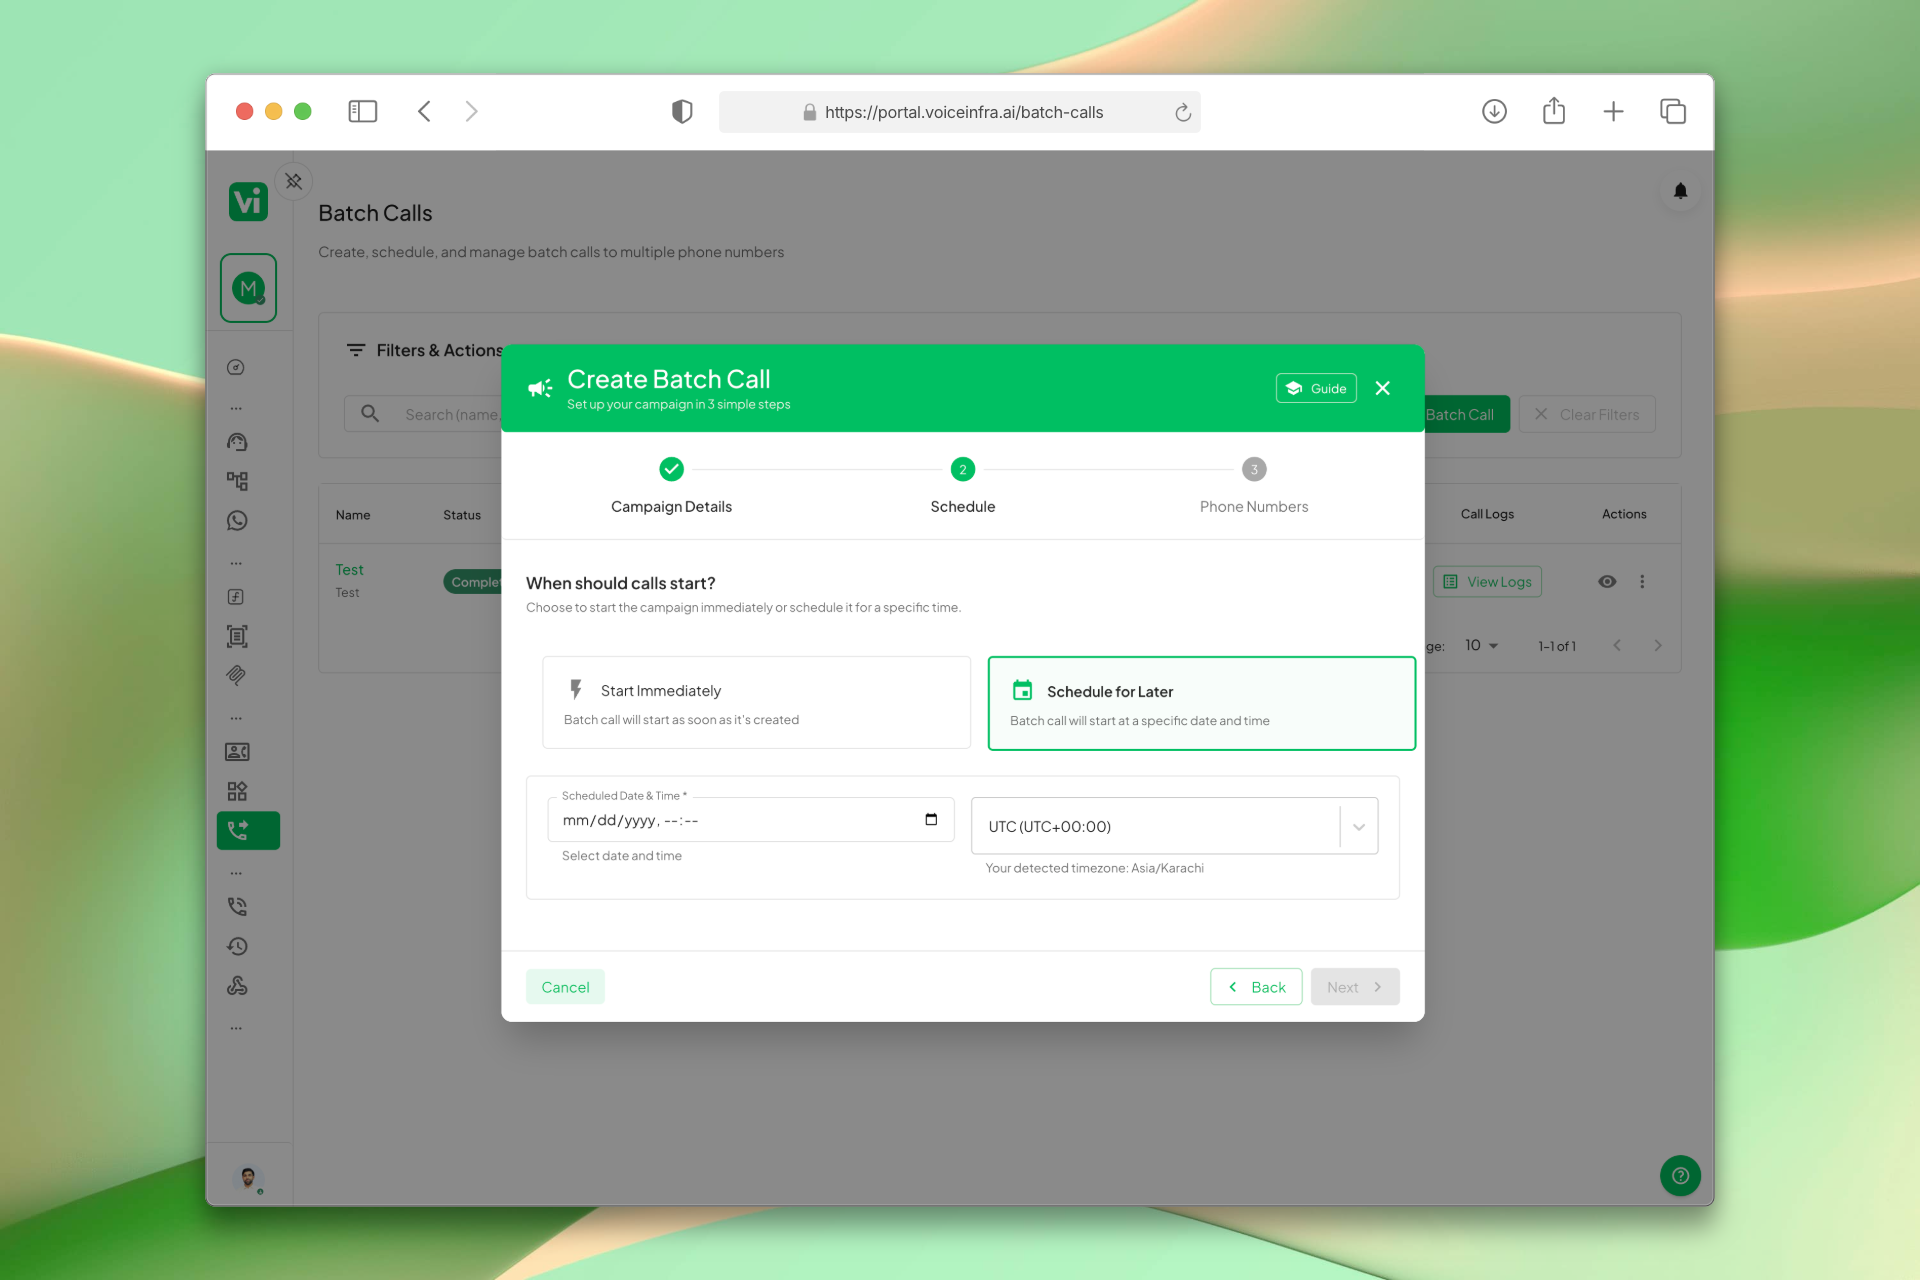This screenshot has height=1280, width=1920.
Task: Click the step 3 circle indicator
Action: click(1253, 469)
